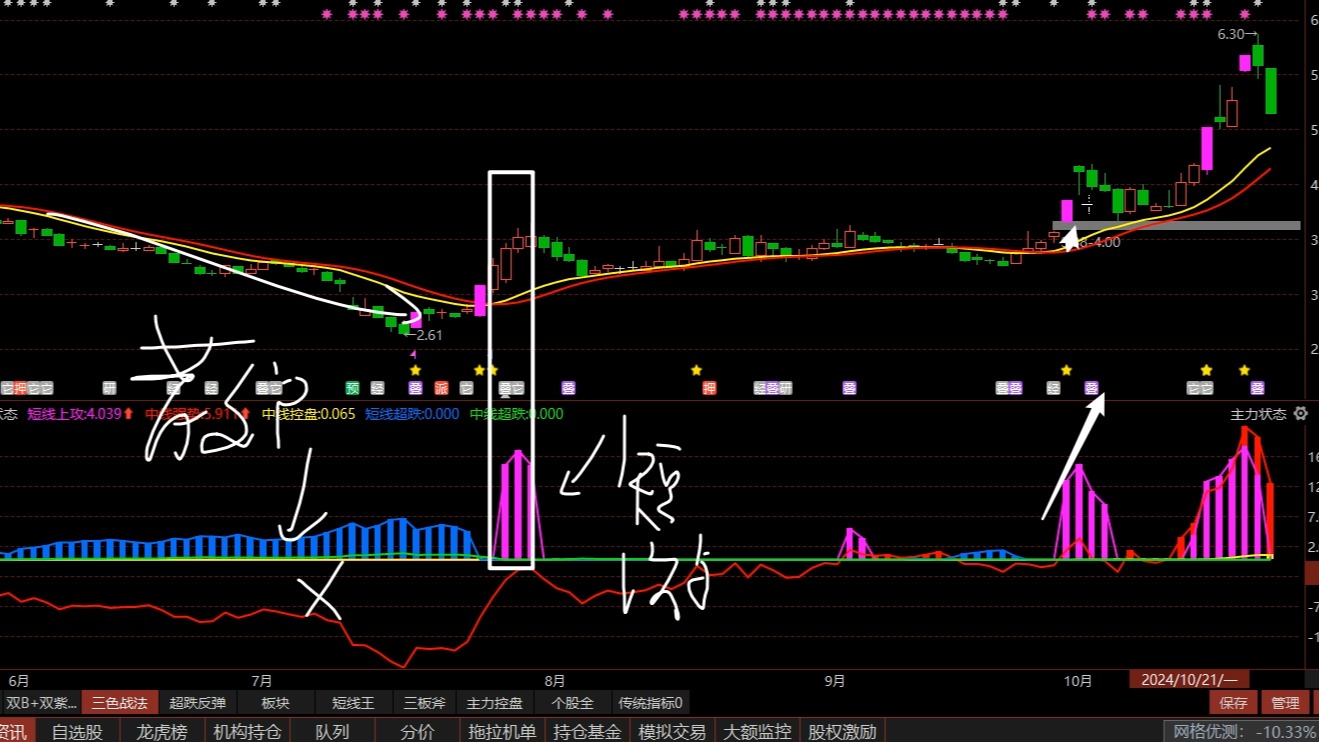Open the 队列 bottom tab
Viewport: 1319px width, 742px height.
(332, 732)
